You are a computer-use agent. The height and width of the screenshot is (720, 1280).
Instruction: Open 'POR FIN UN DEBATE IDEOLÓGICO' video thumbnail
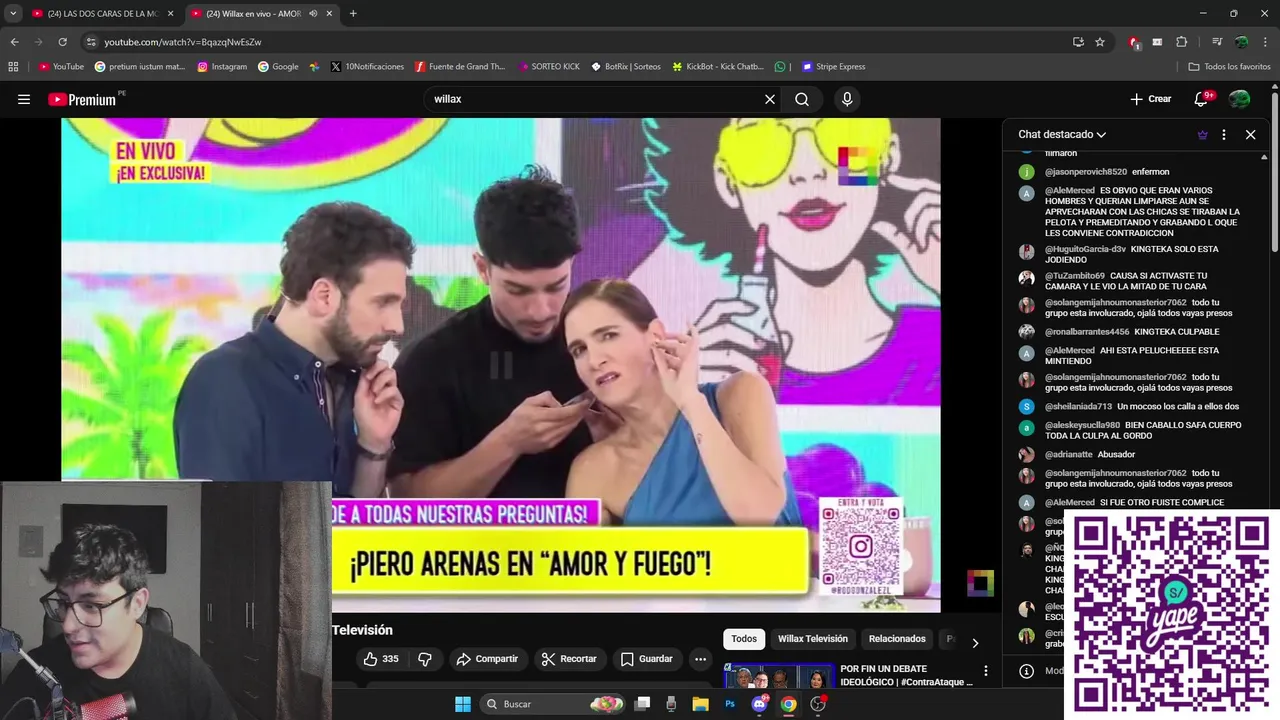point(779,676)
